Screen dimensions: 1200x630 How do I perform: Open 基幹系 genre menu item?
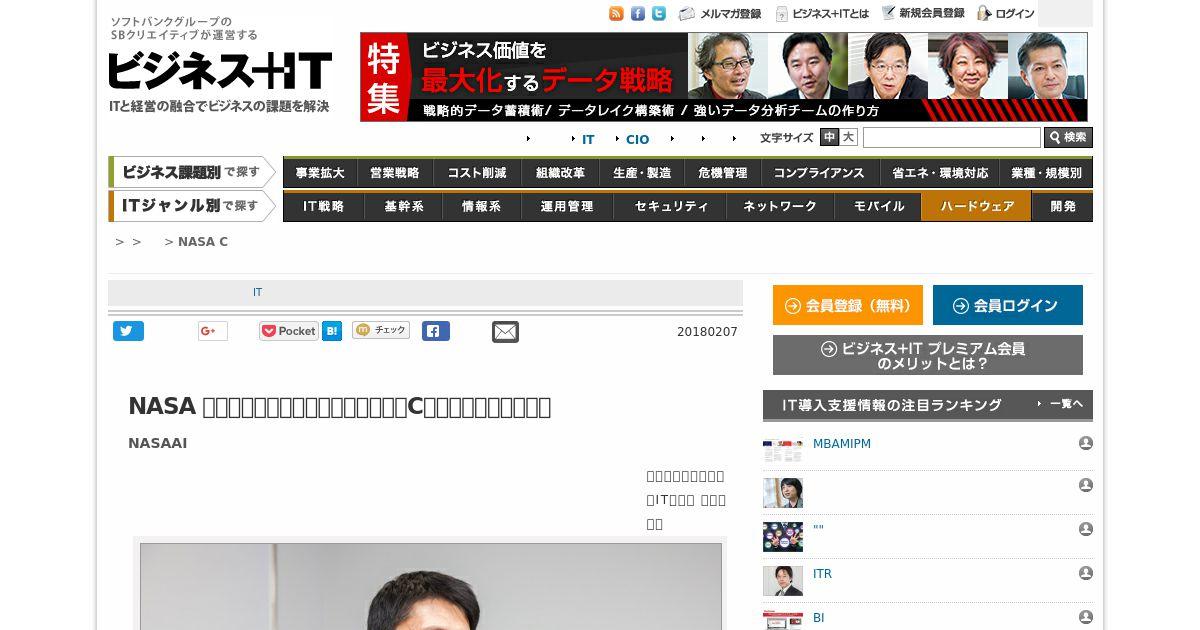(x=404, y=206)
